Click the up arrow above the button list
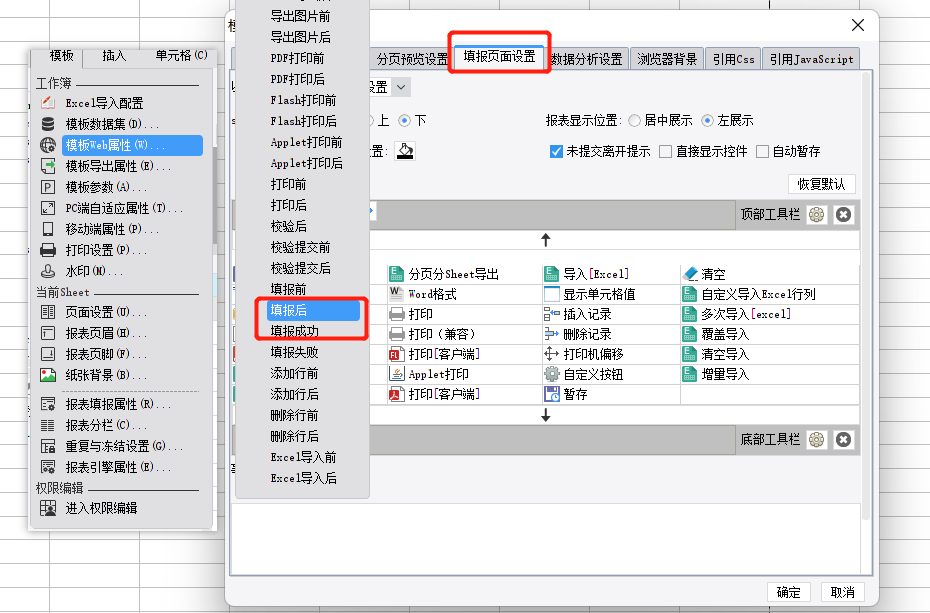Screen dimensions: 930x613 click(x=546, y=240)
